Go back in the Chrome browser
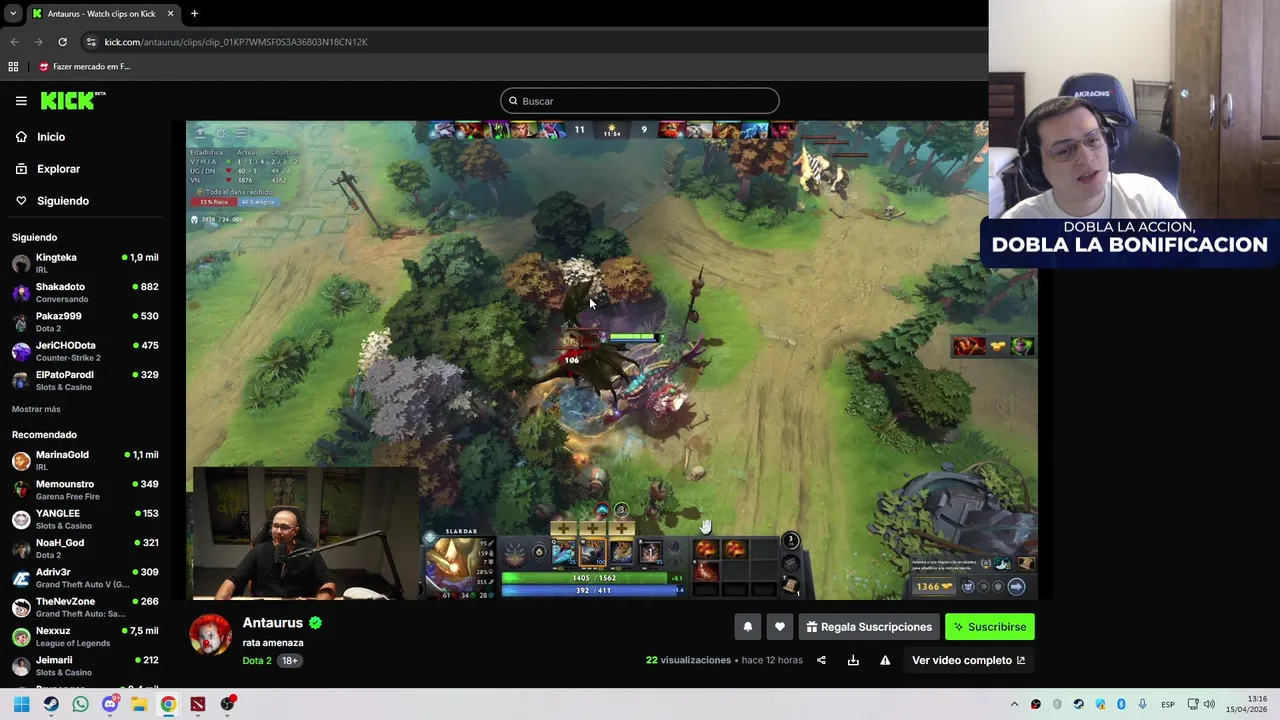Screen dimensions: 1280x720 [x=14, y=42]
